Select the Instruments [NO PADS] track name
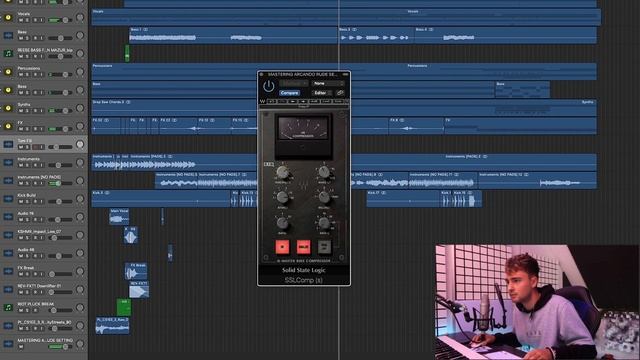The width and height of the screenshot is (640, 360). click(40, 177)
